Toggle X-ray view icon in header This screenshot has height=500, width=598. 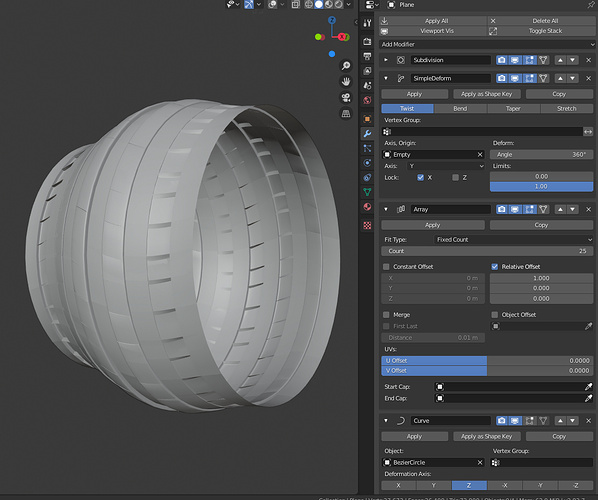click(x=296, y=4)
